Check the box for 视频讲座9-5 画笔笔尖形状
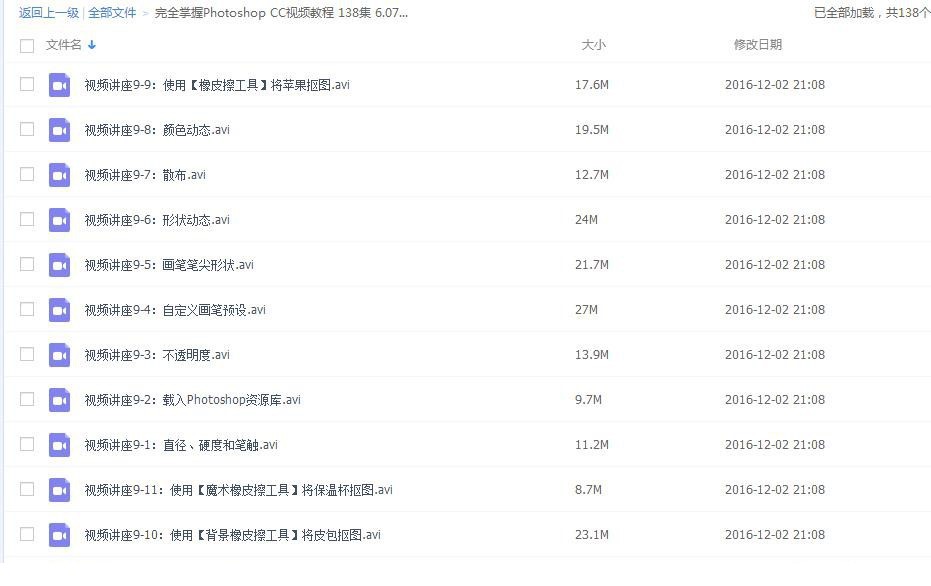Image resolution: width=931 pixels, height=586 pixels. pos(27,265)
